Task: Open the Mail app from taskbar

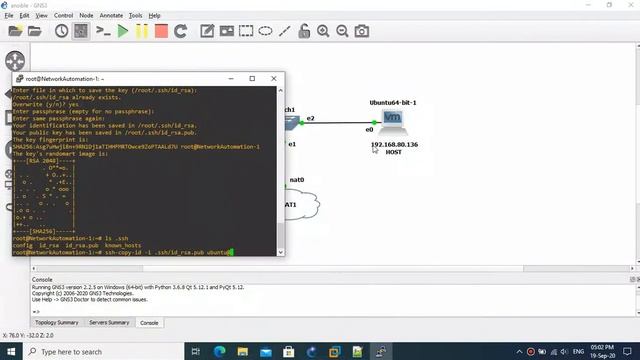Action: [x=266, y=351]
